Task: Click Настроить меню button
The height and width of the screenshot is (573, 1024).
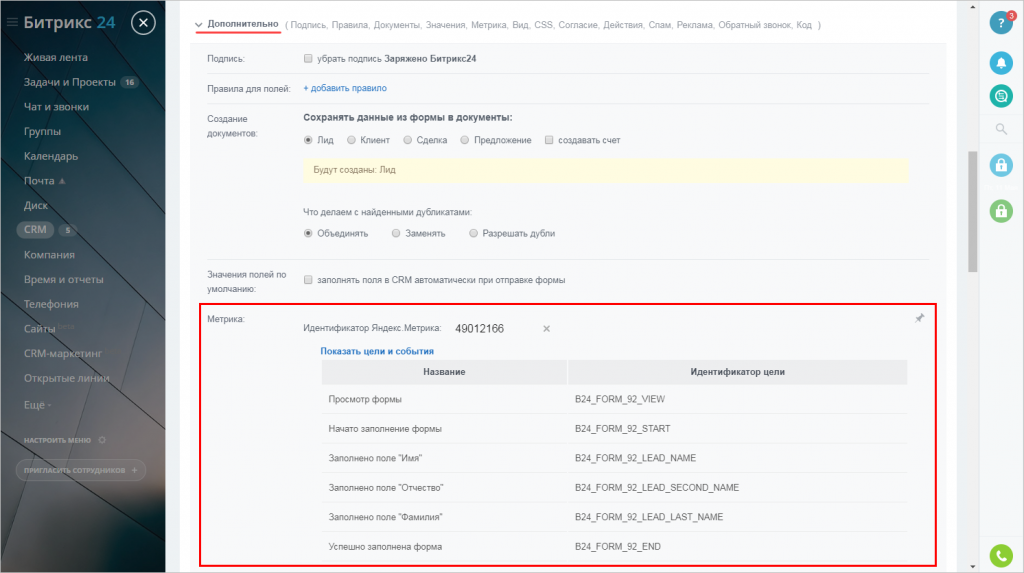Action: (x=57, y=440)
